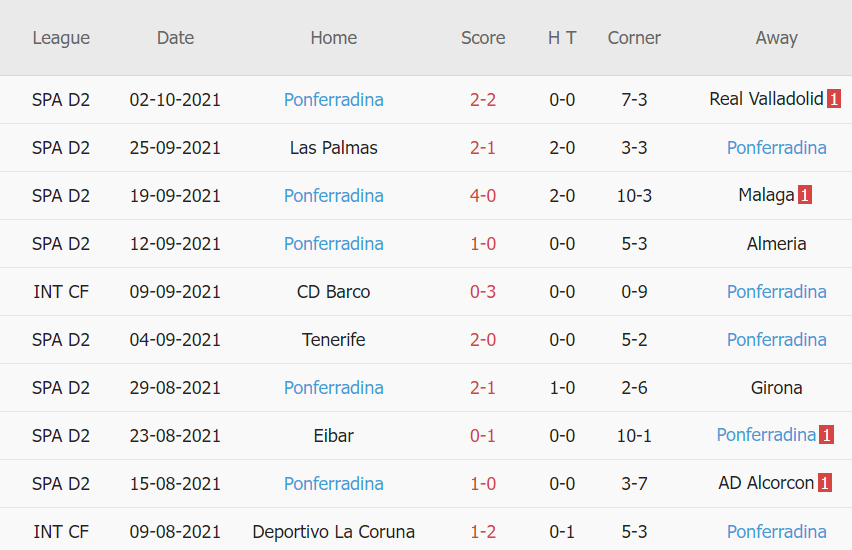Open the 2-2 score against Real Valladolid
This screenshot has height=550, width=852.
pos(483,99)
